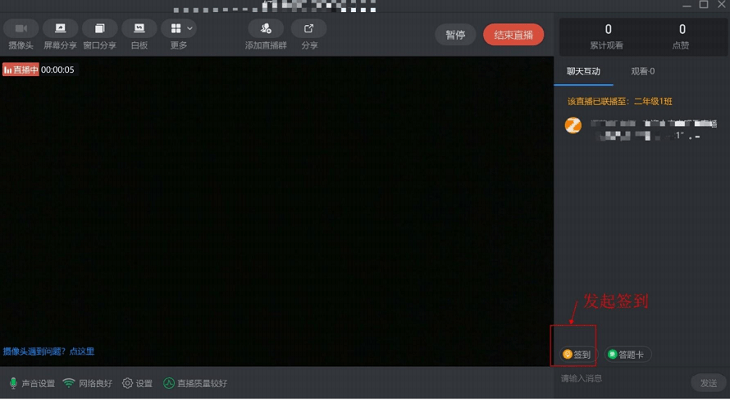The height and width of the screenshot is (400, 730).
Task: Open the 白板 whiteboard tool
Action: tap(139, 29)
